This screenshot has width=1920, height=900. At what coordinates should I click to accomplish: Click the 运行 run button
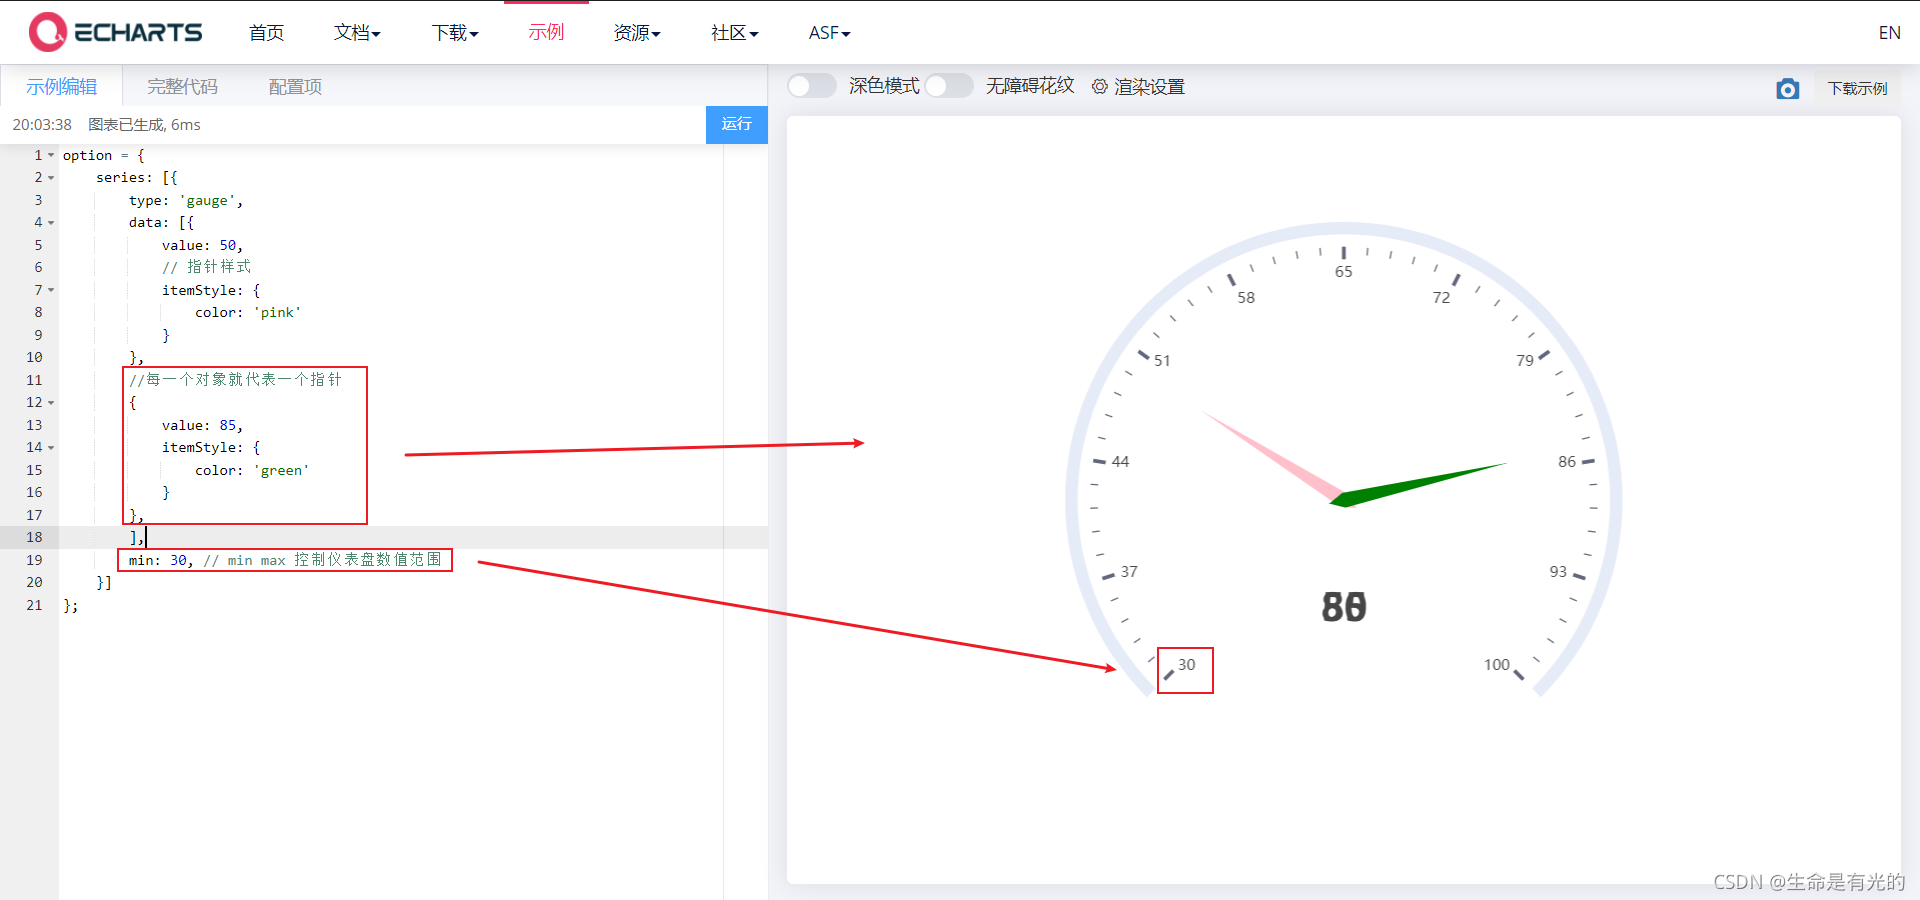(x=737, y=124)
